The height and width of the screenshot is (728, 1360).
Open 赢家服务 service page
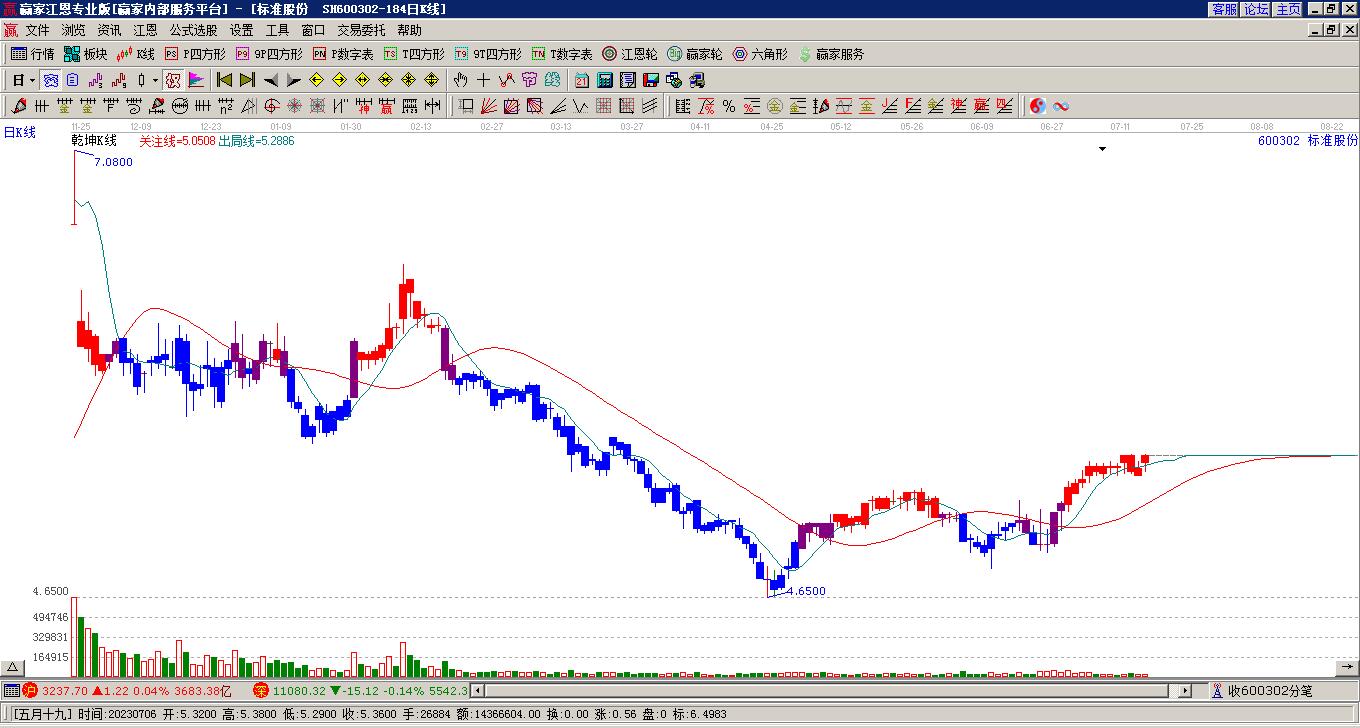pyautogui.click(x=831, y=54)
